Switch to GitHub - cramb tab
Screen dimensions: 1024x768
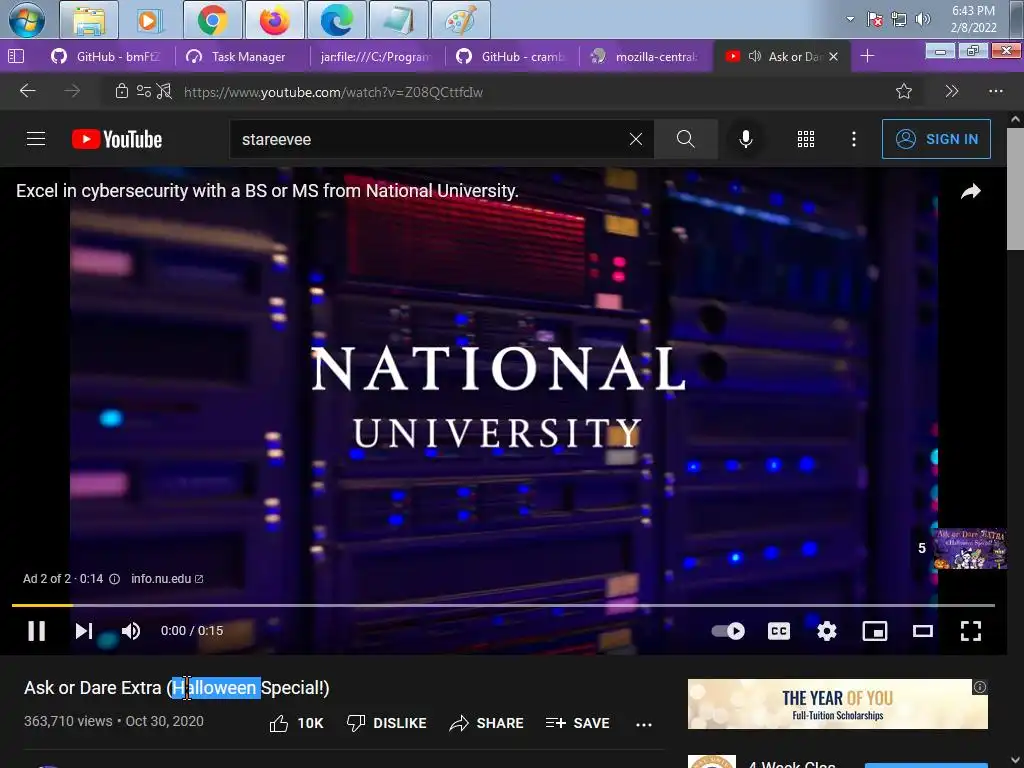click(511, 57)
